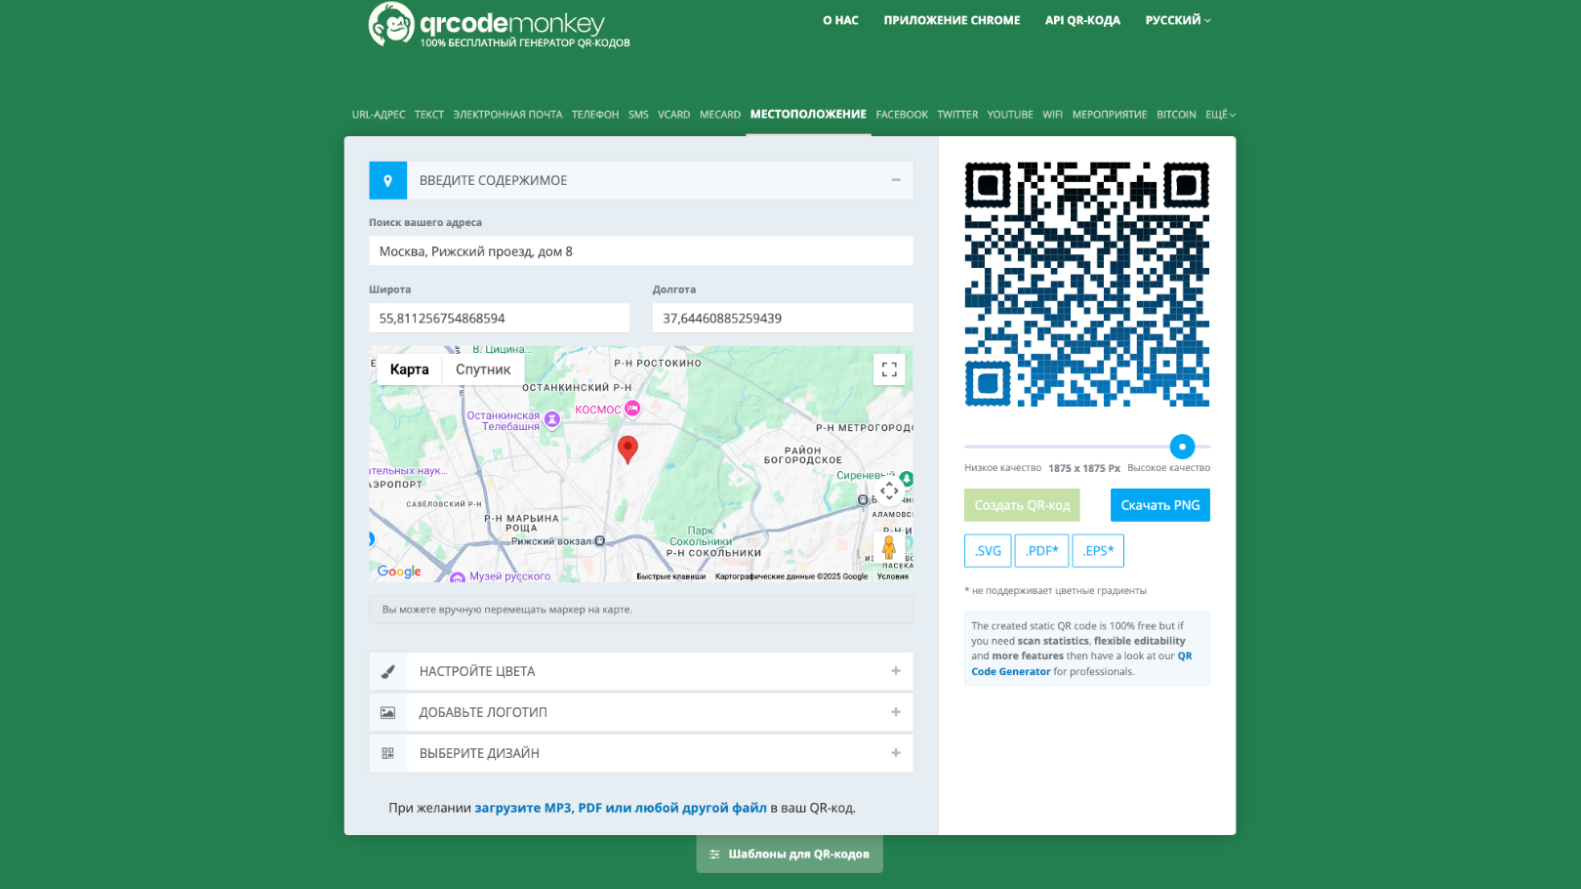The height and width of the screenshot is (889, 1581).
Task: Expand the Добавьте логотип section
Action: click(x=896, y=713)
